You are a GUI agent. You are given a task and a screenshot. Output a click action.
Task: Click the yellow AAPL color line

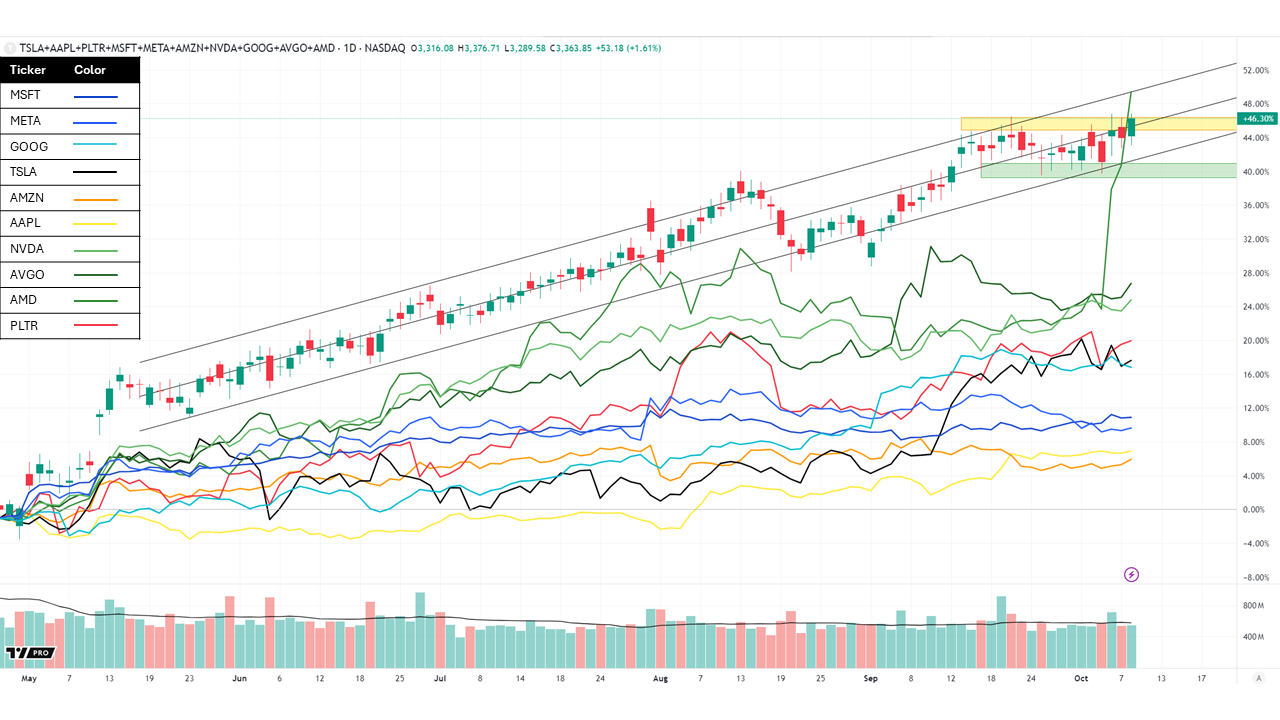click(x=96, y=225)
